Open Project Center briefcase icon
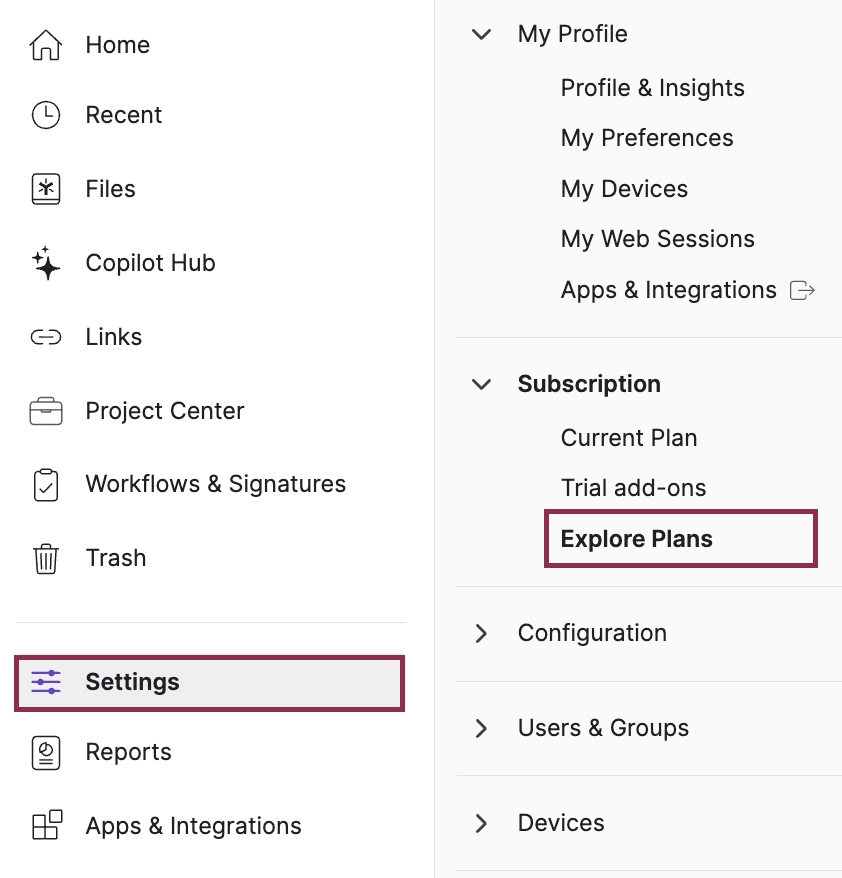Screen dimensions: 842x878 click(x=46, y=411)
